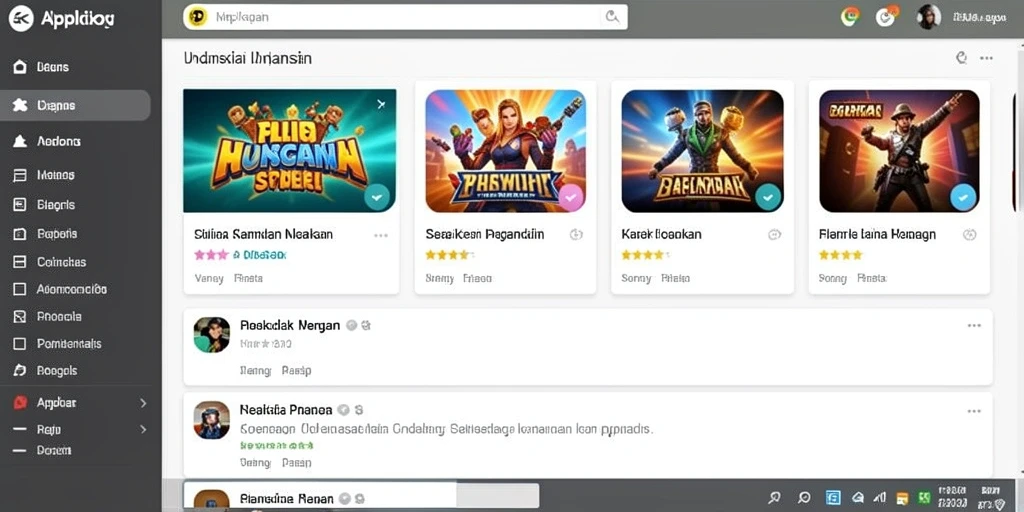Click the Flamle Iaina Henagn card title
The image size is (1024, 512).
click(x=877, y=234)
